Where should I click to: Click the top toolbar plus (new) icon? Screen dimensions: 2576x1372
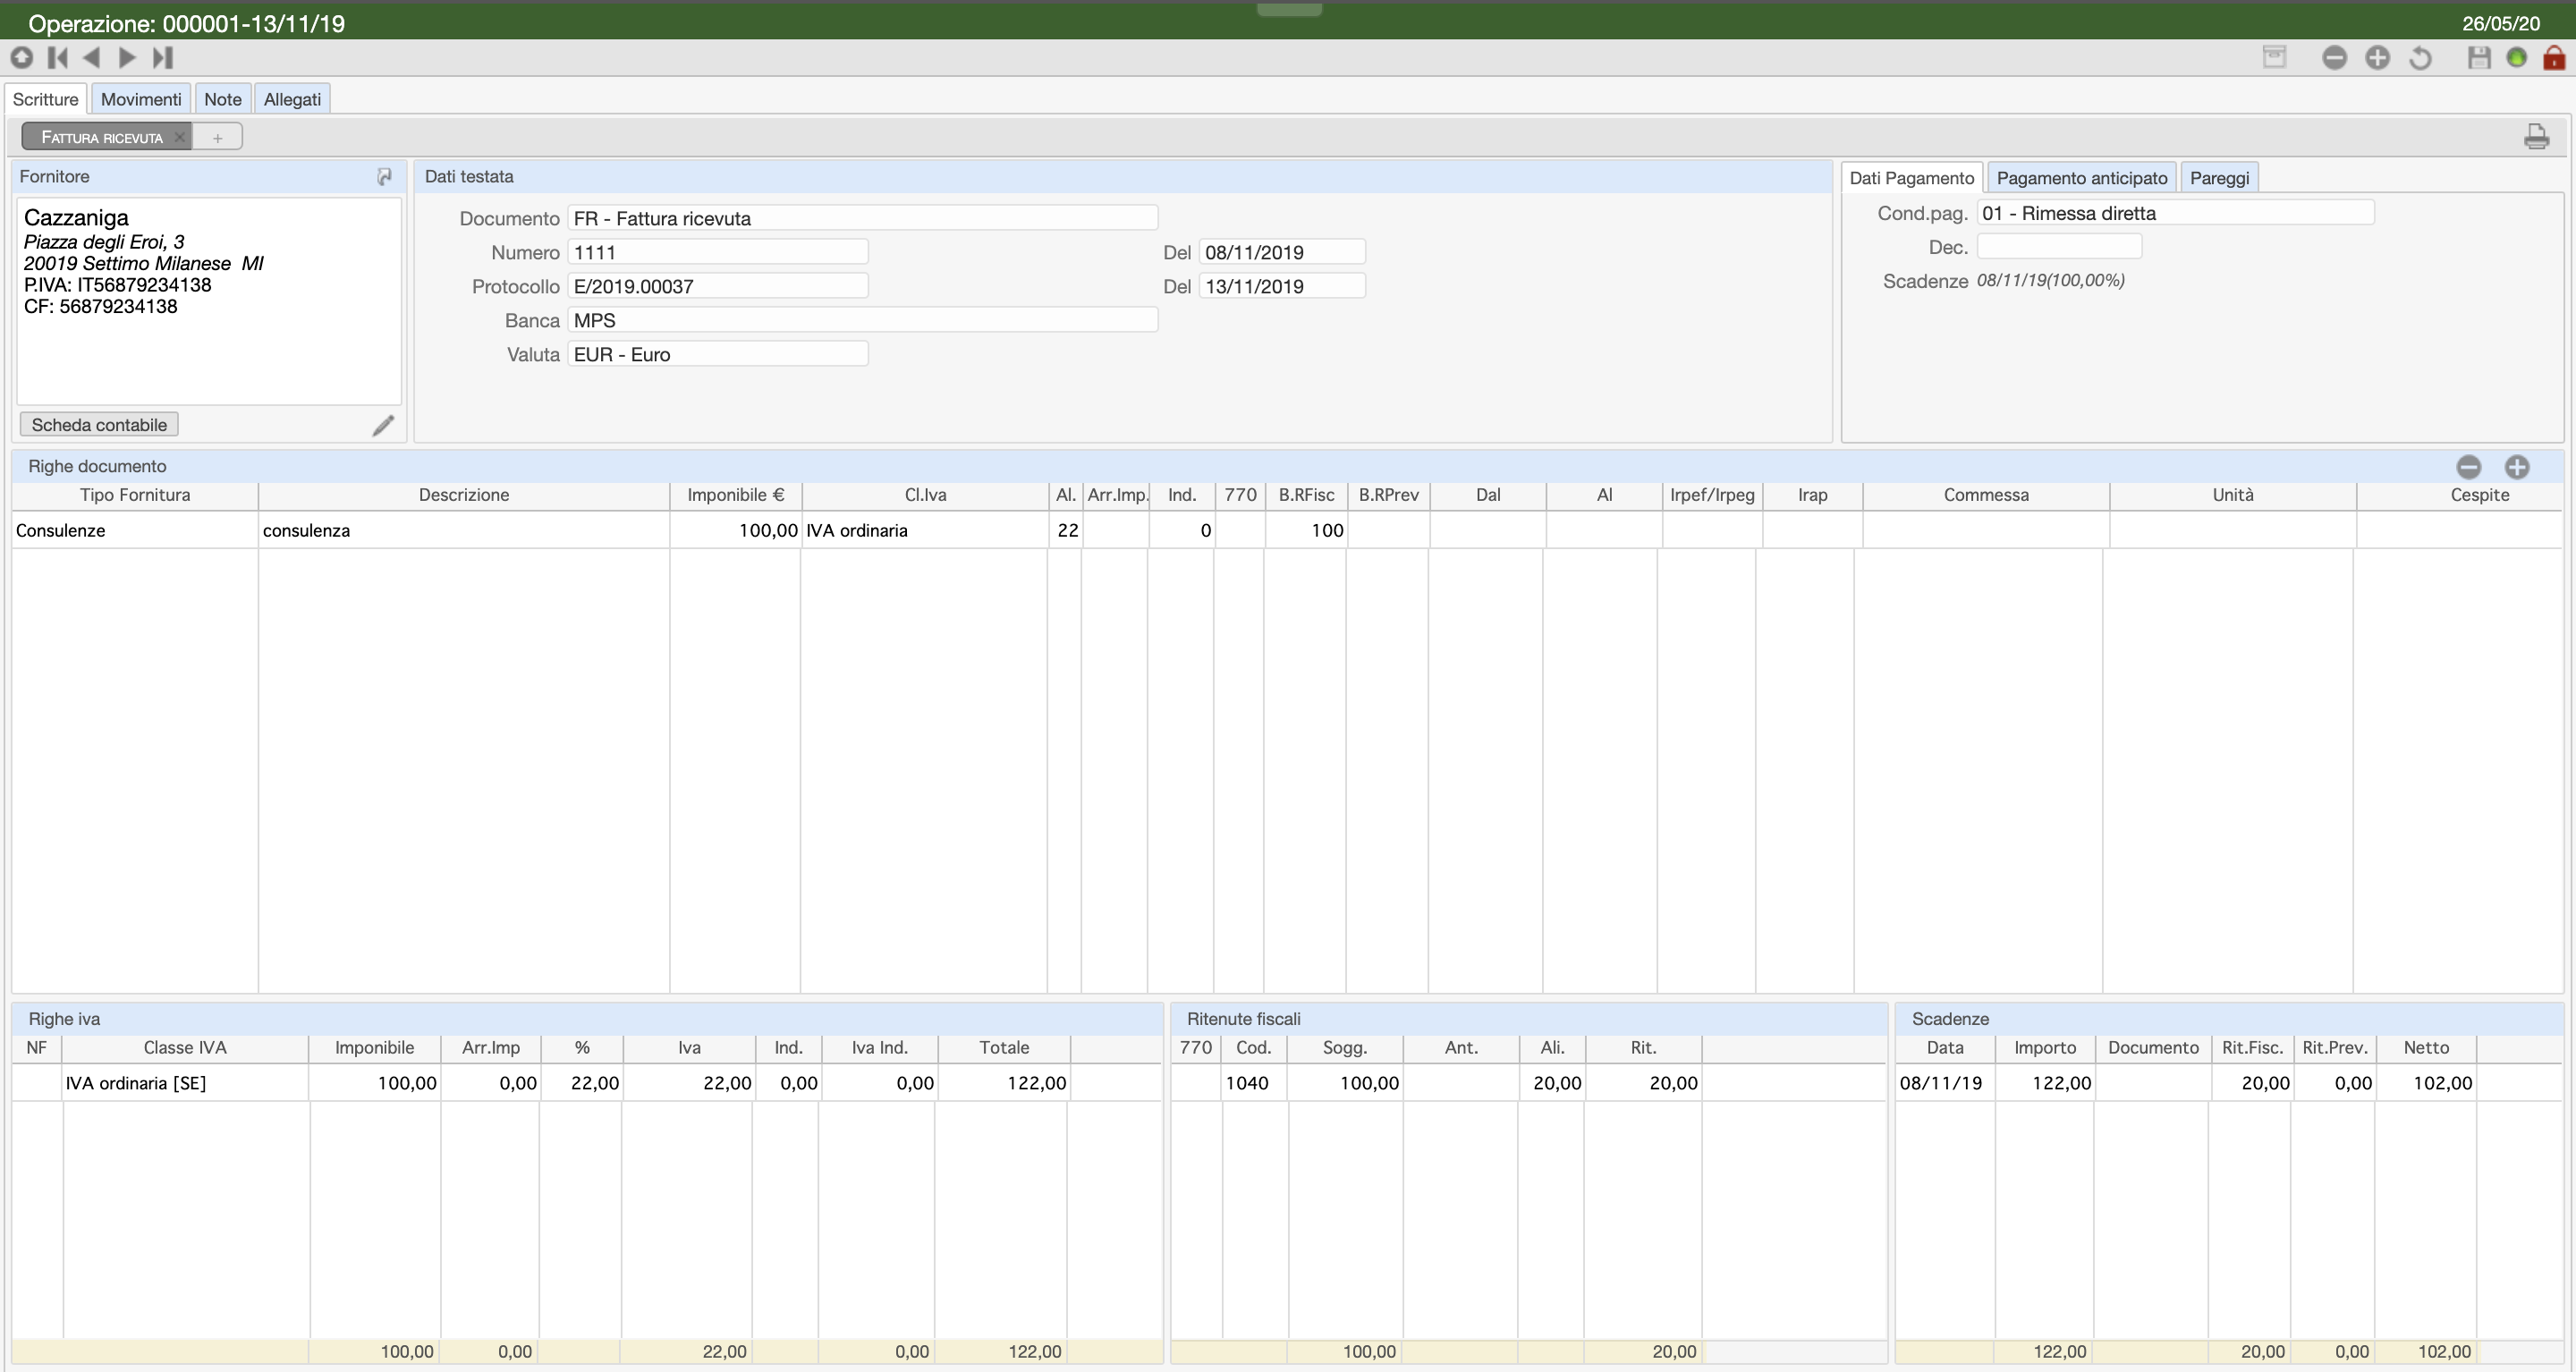tap(2377, 57)
